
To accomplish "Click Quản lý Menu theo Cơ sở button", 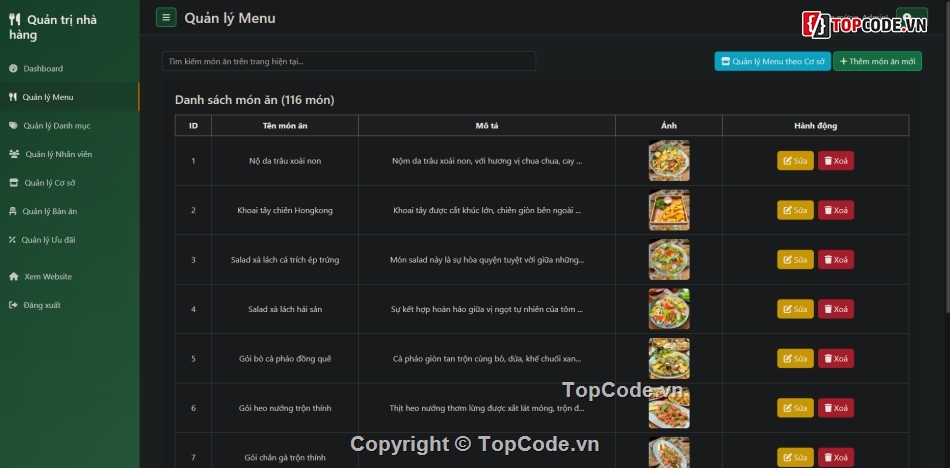I will pyautogui.click(x=772, y=61).
